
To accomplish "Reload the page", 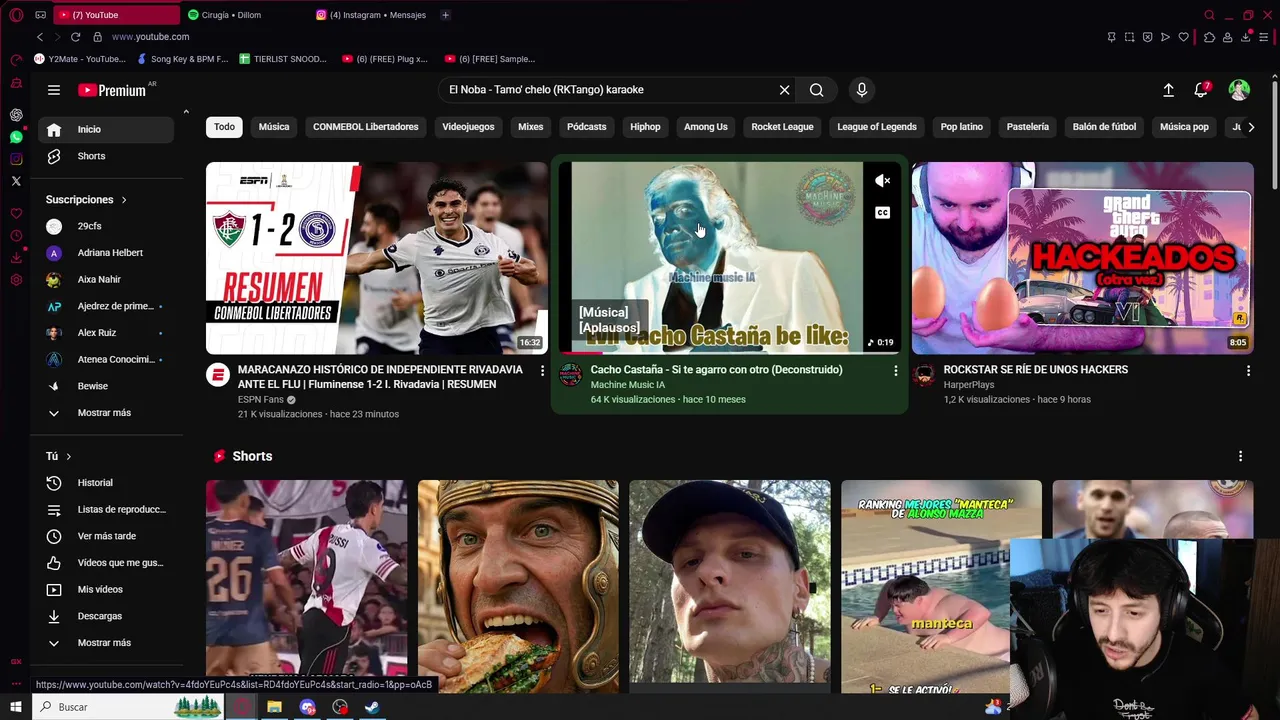I will click(x=75, y=37).
